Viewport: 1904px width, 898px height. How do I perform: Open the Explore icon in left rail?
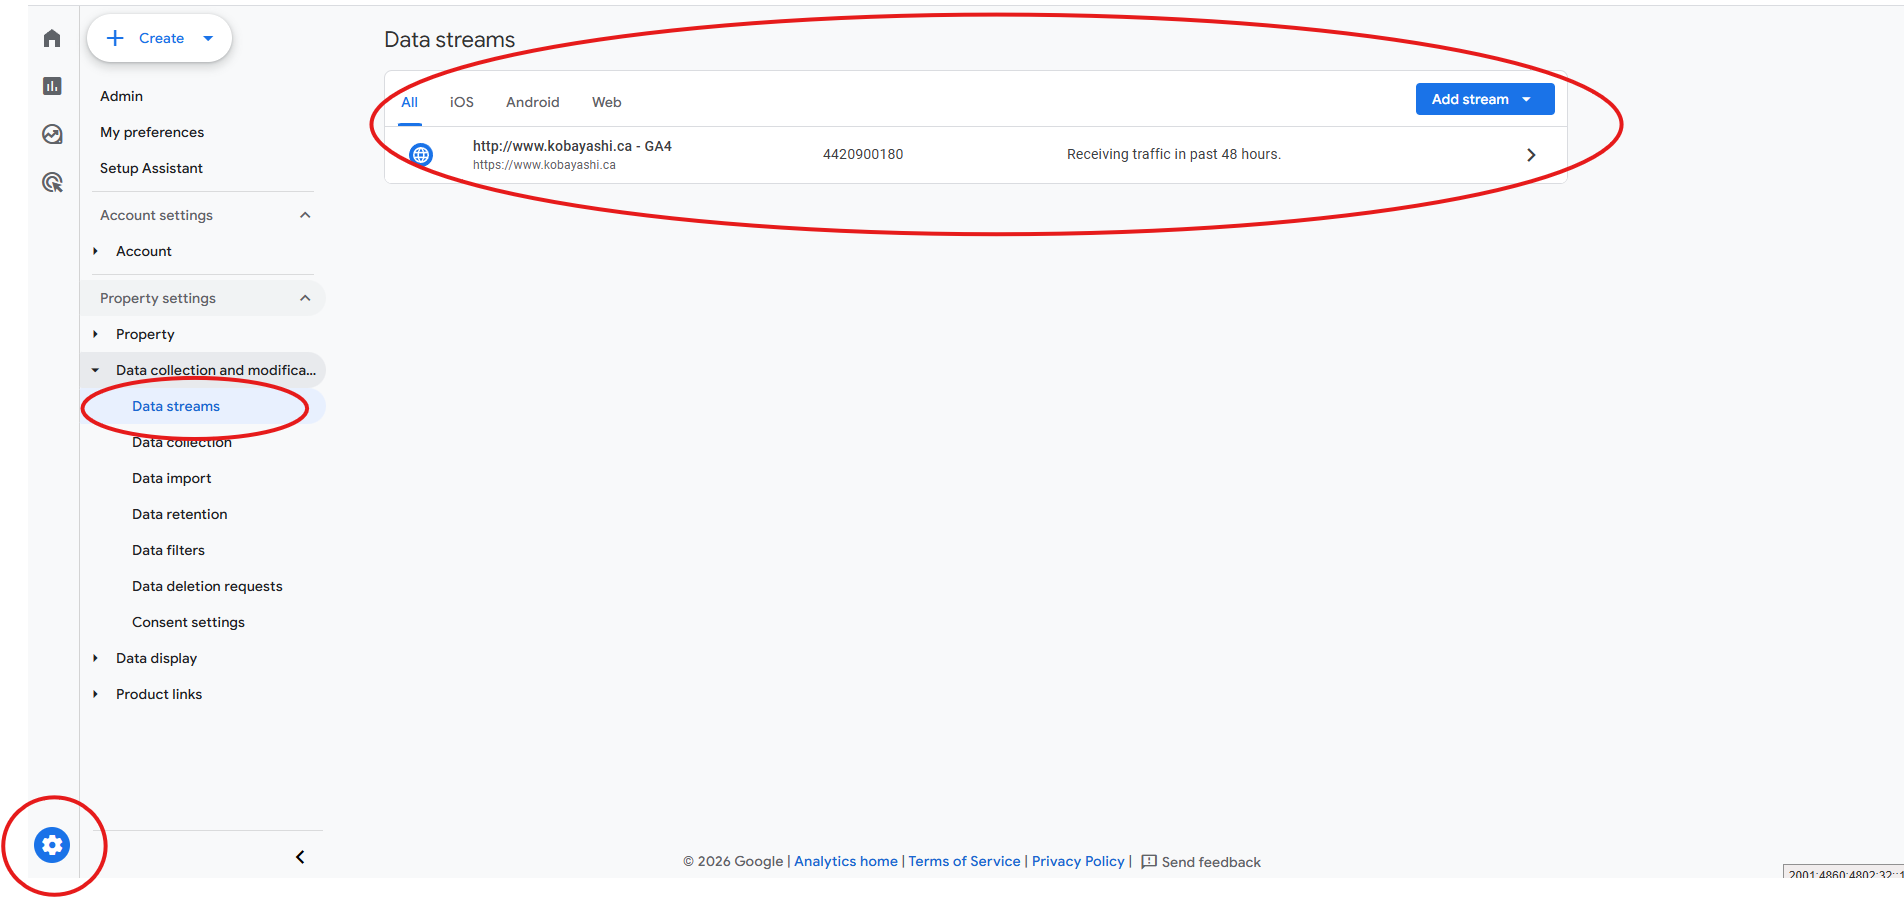[x=52, y=134]
